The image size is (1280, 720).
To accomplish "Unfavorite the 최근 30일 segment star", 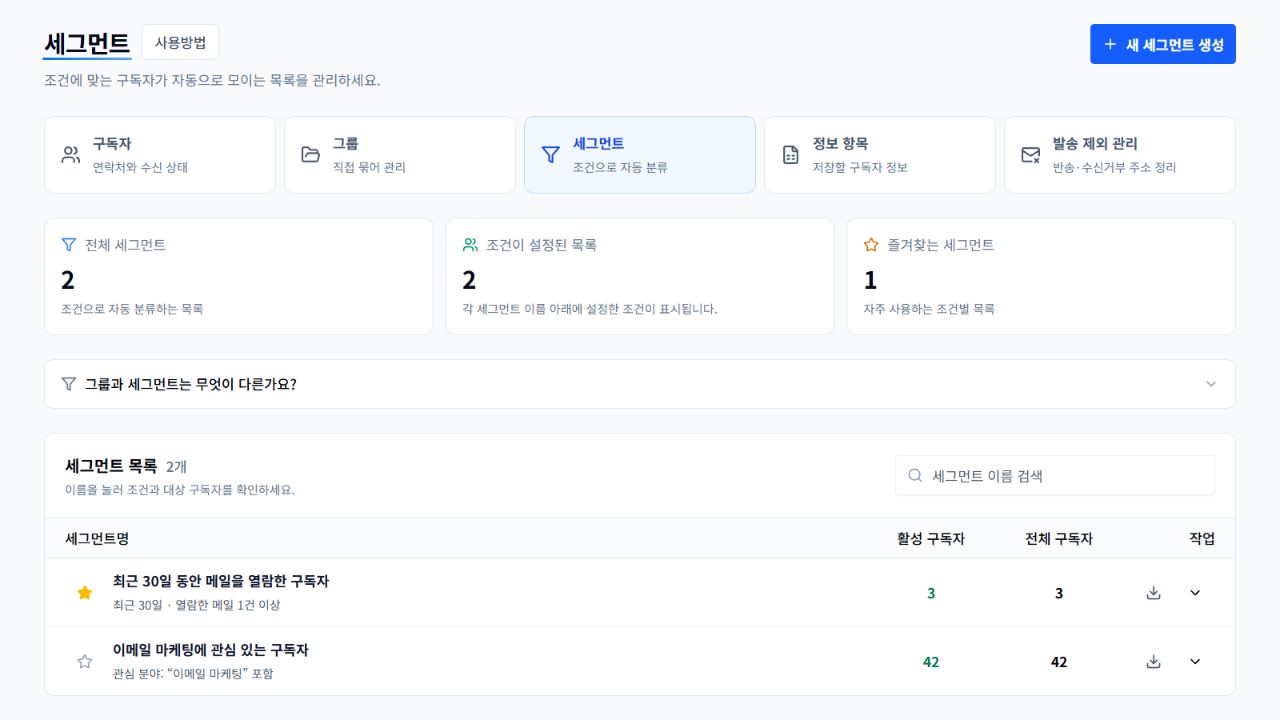I will point(85,593).
